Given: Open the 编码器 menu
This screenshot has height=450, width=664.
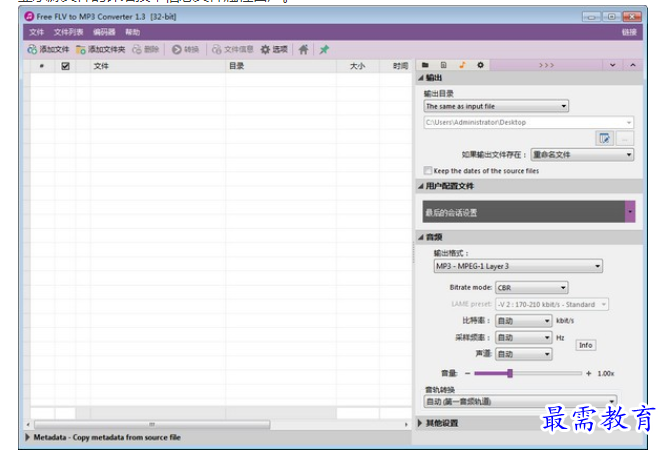Looking at the screenshot, I should coord(104,32).
